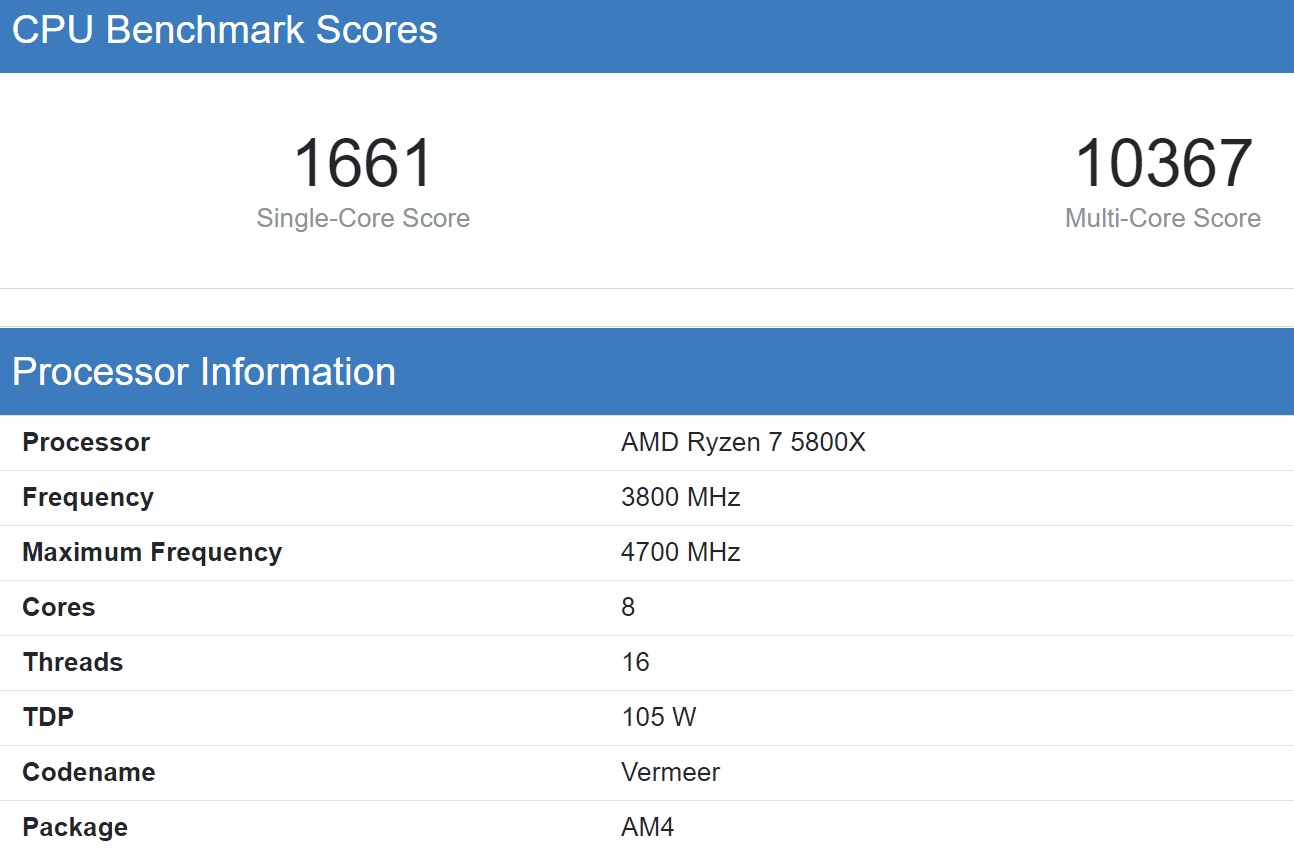Select the cores value 8
This screenshot has height=851, width=1294.
628,607
